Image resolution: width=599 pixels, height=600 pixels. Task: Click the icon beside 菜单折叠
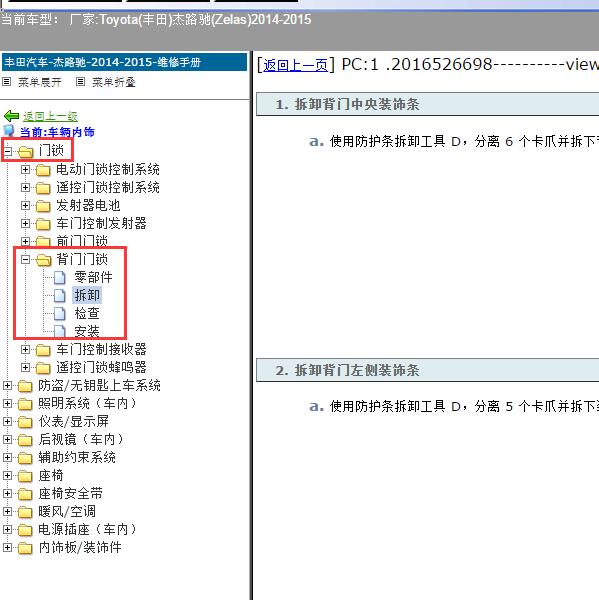(80, 82)
